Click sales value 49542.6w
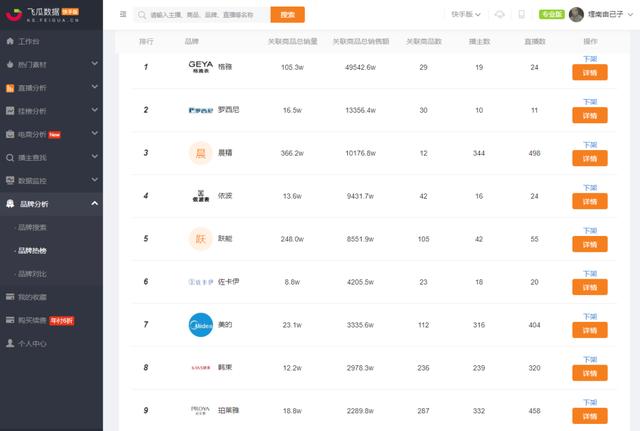The height and width of the screenshot is (431, 640). 360,67
